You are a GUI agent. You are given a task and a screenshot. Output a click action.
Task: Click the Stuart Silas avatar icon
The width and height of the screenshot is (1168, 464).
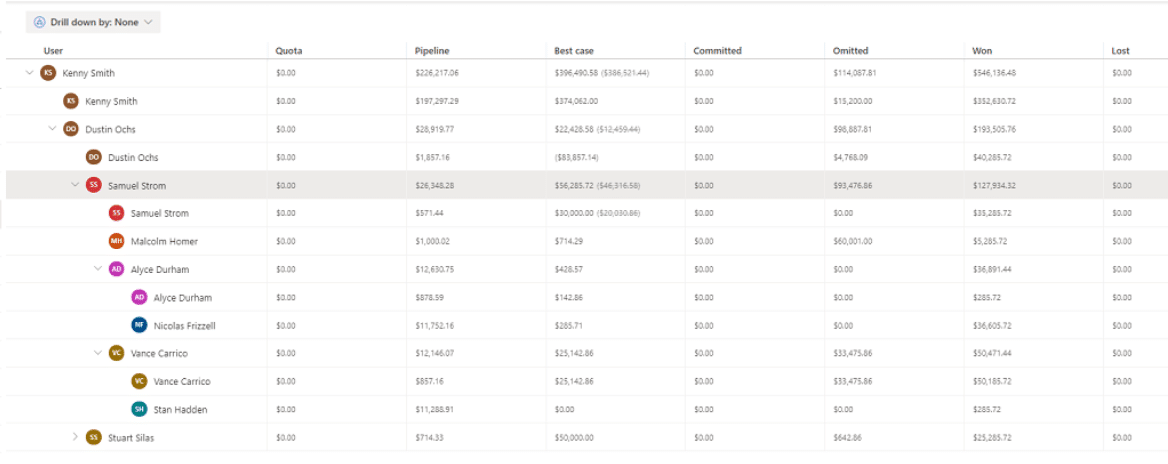click(x=93, y=437)
